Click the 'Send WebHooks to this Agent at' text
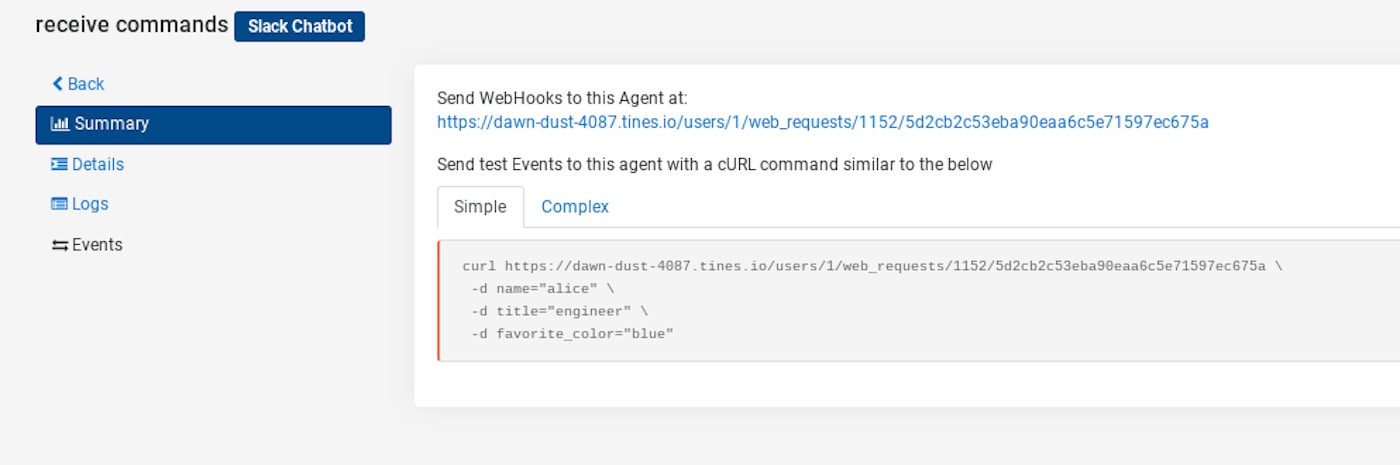This screenshot has width=1400, height=465. (562, 98)
